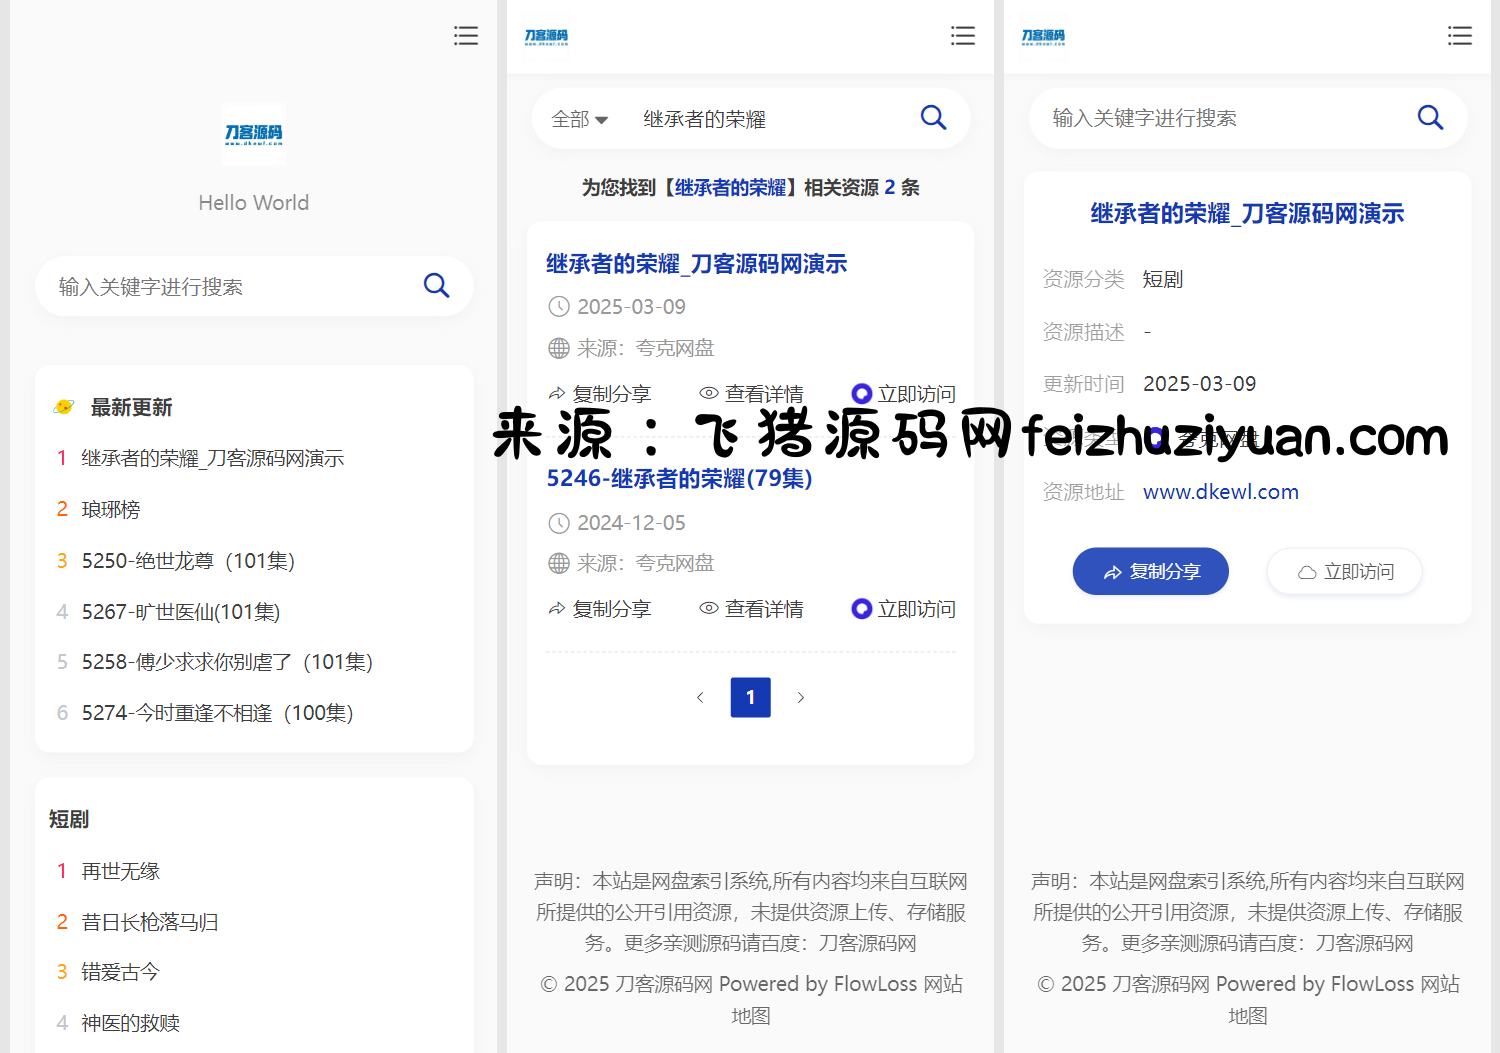Open the www.dkewl.com resource link
The width and height of the screenshot is (1500, 1053).
1220,492
